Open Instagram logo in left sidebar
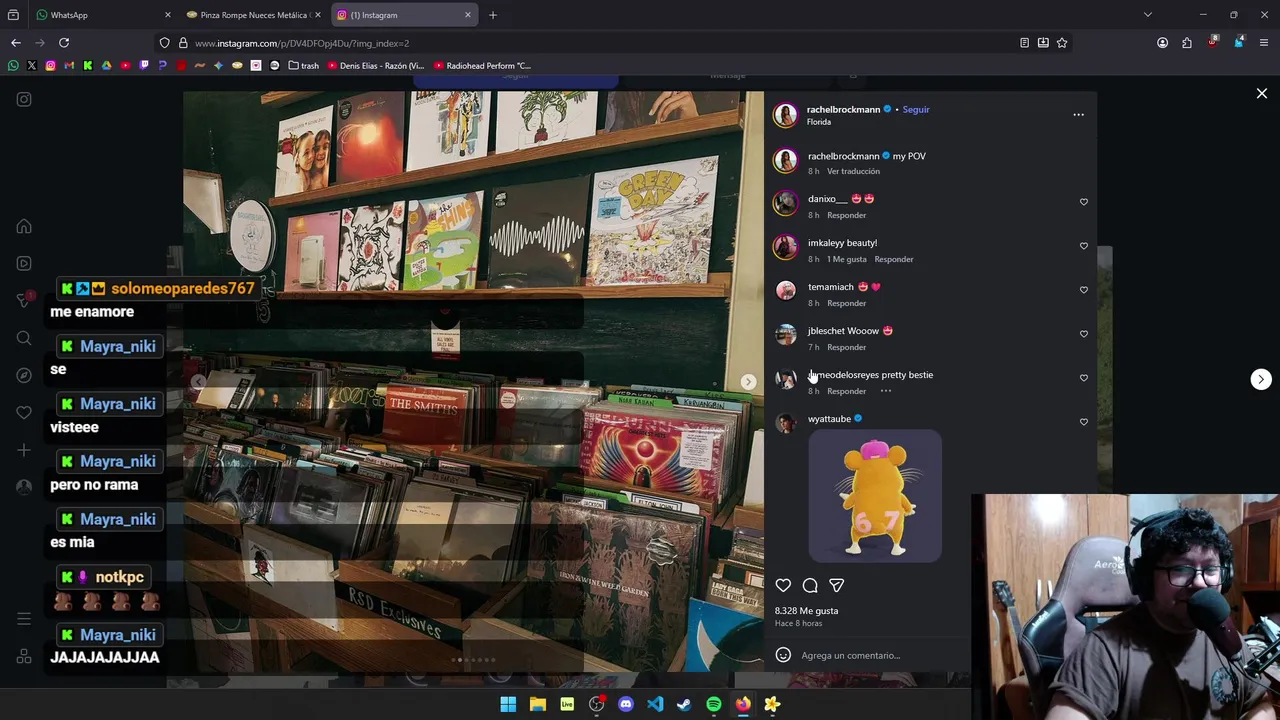This screenshot has width=1280, height=720. coord(24,99)
